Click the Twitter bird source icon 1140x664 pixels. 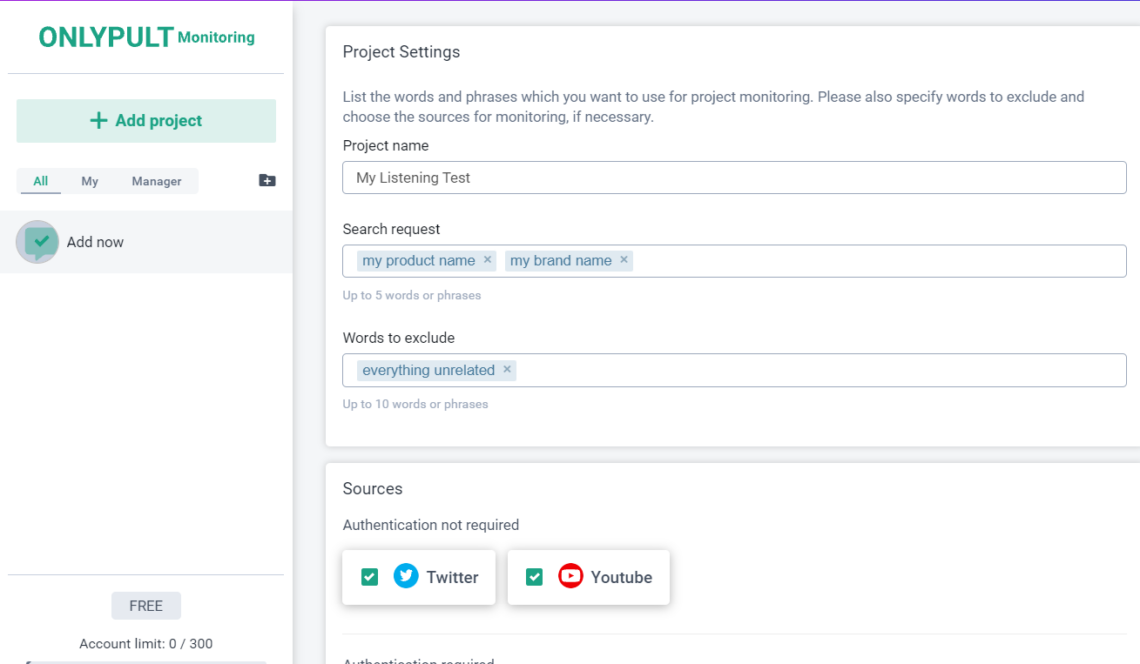(405, 576)
